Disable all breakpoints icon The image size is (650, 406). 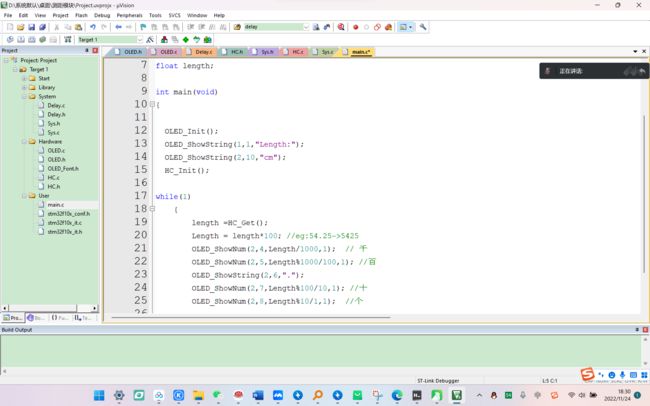[377, 27]
